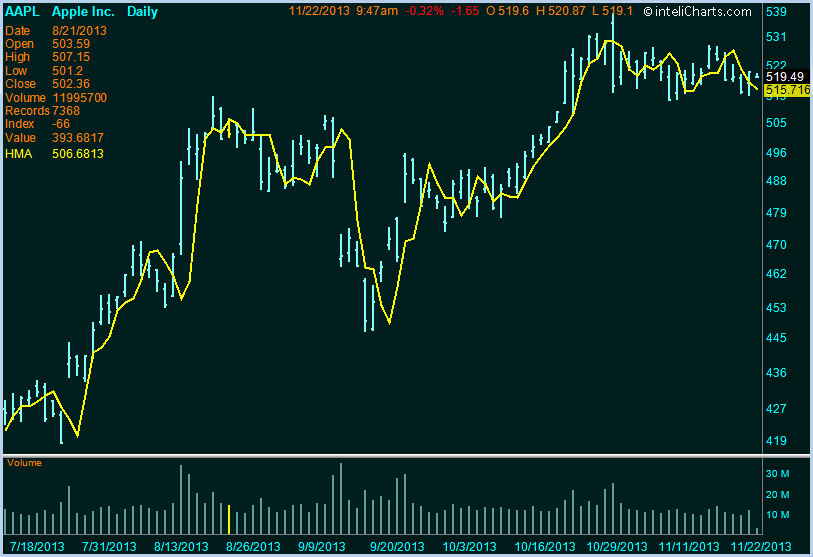Screen dimensions: 813x557
Task: Click the High value 507.15
Action: [x=71, y=57]
